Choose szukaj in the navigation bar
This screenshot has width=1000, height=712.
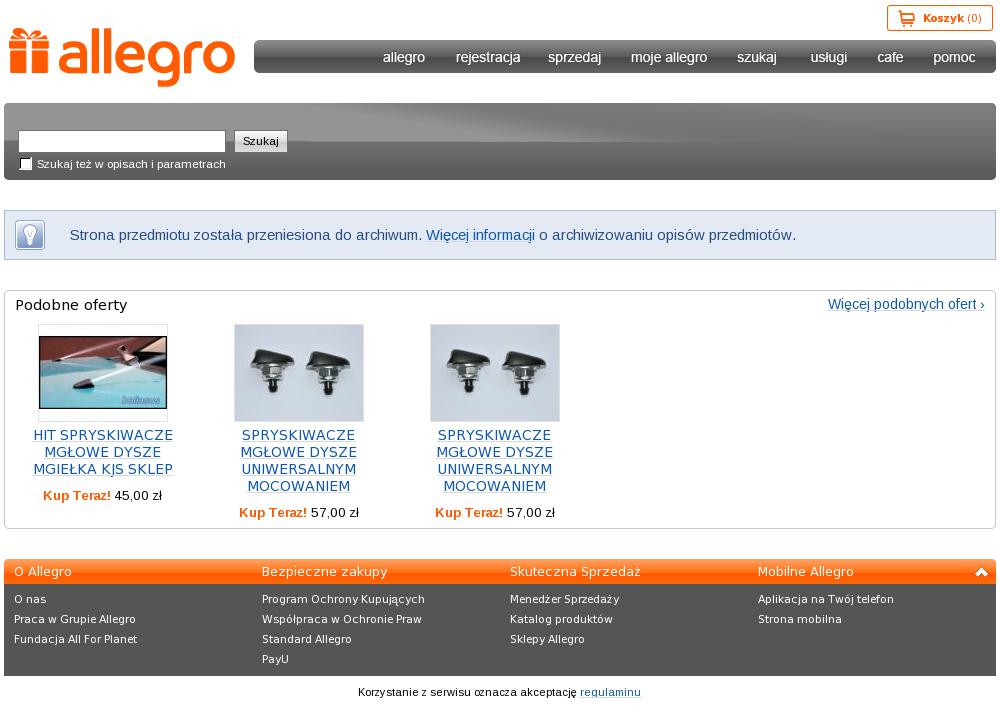pyautogui.click(x=757, y=57)
